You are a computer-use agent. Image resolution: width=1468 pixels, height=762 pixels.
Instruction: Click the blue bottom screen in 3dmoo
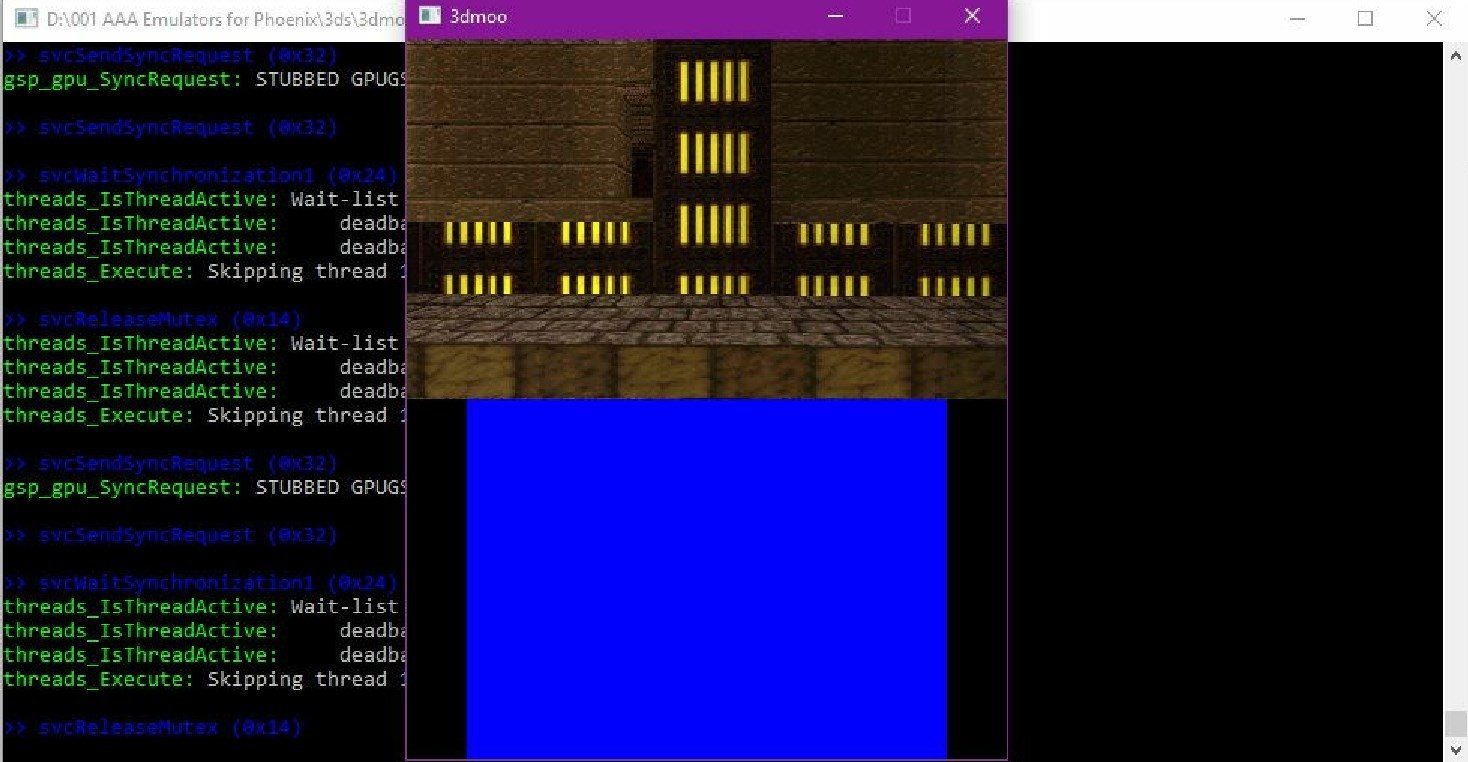pos(706,579)
